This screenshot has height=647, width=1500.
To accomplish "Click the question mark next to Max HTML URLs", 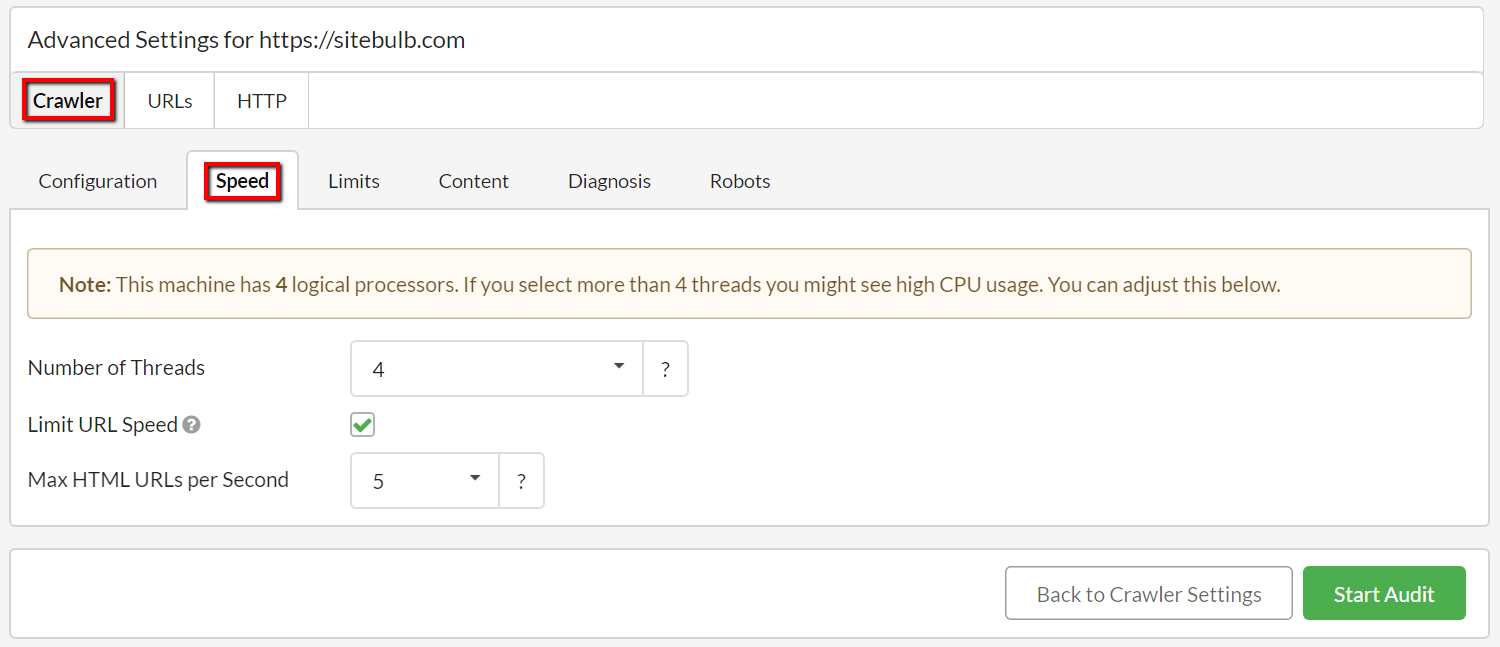I will coord(521,481).
